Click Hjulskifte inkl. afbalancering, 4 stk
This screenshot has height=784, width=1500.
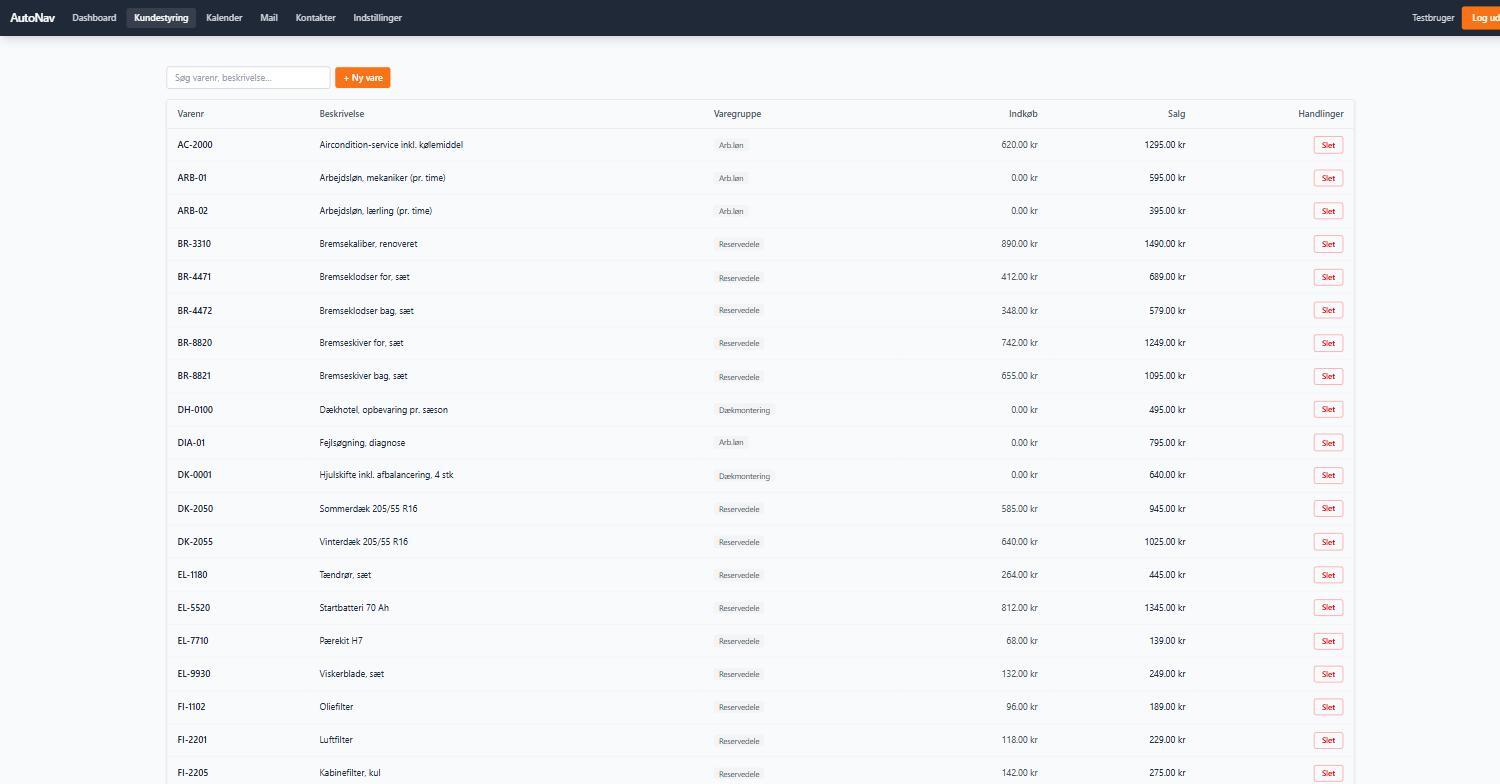click(x=386, y=475)
